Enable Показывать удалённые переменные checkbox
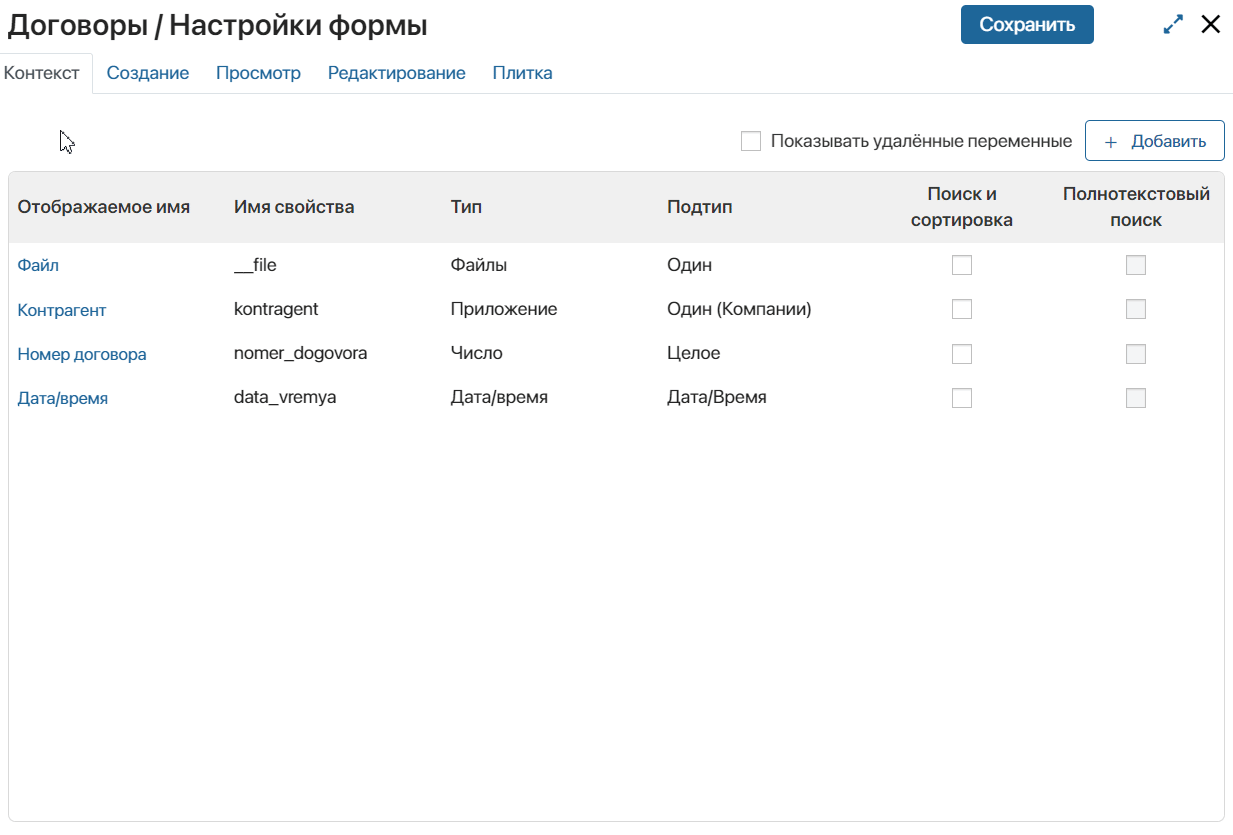Viewport: 1233px width, 835px height. (751, 141)
